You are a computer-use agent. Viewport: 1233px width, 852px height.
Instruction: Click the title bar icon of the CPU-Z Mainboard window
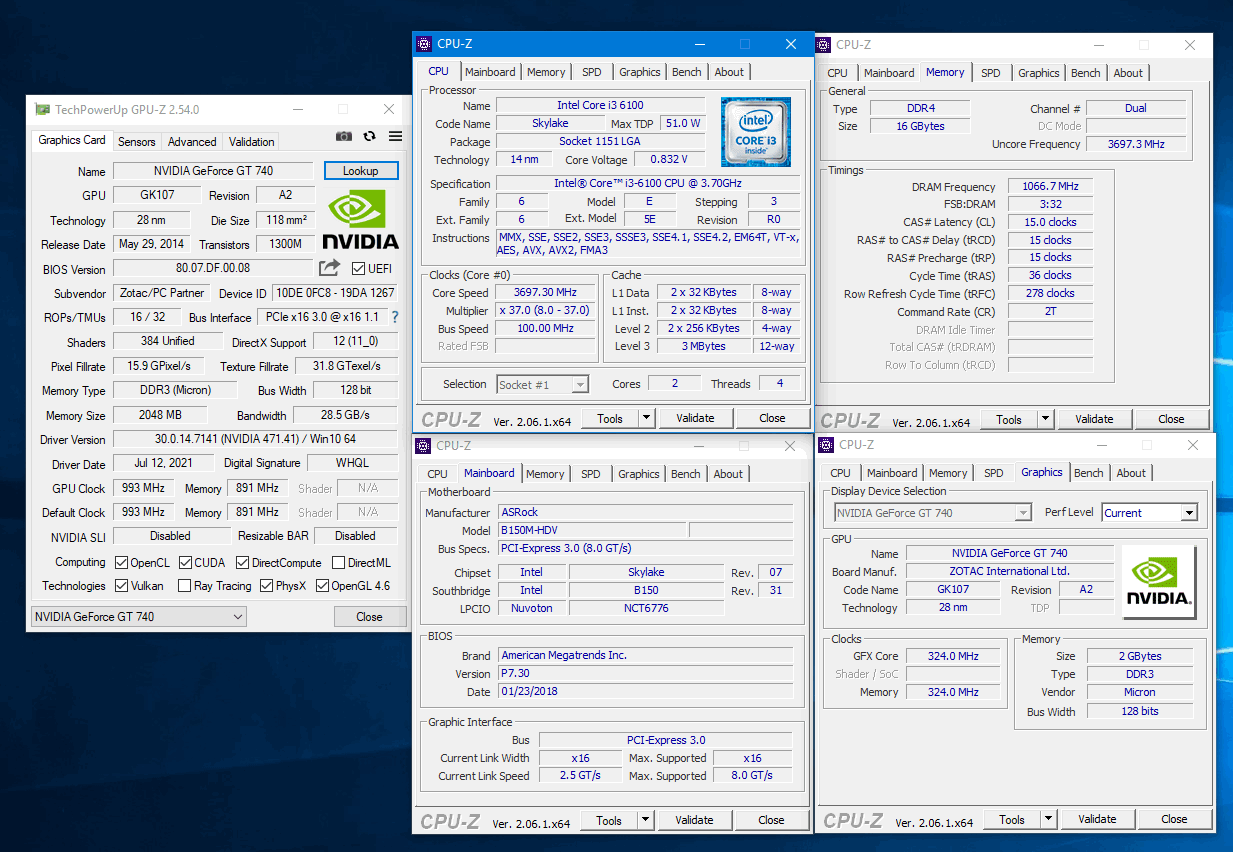(x=424, y=445)
